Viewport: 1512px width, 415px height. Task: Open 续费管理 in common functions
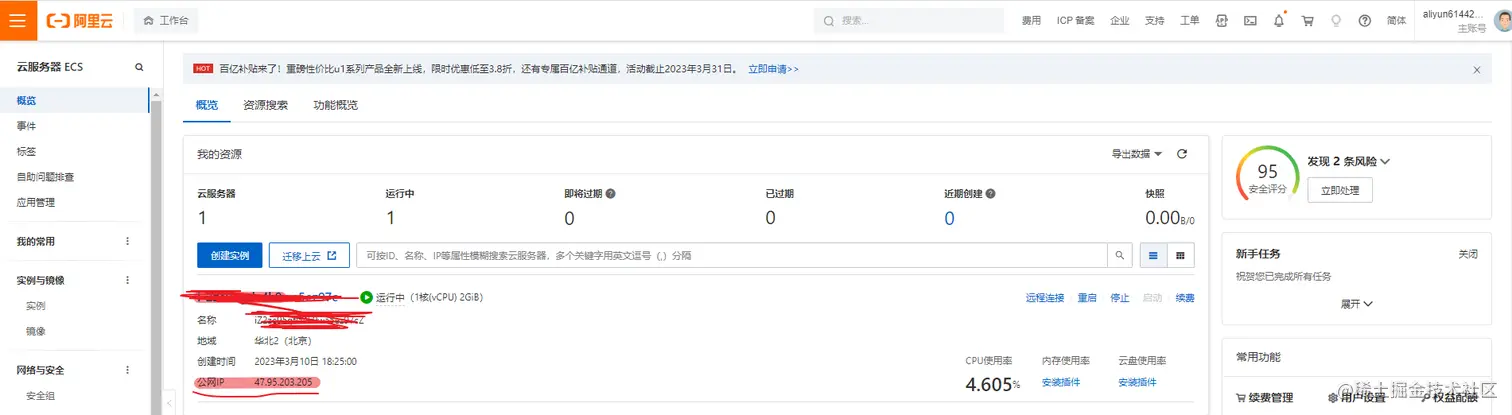[x=1265, y=397]
